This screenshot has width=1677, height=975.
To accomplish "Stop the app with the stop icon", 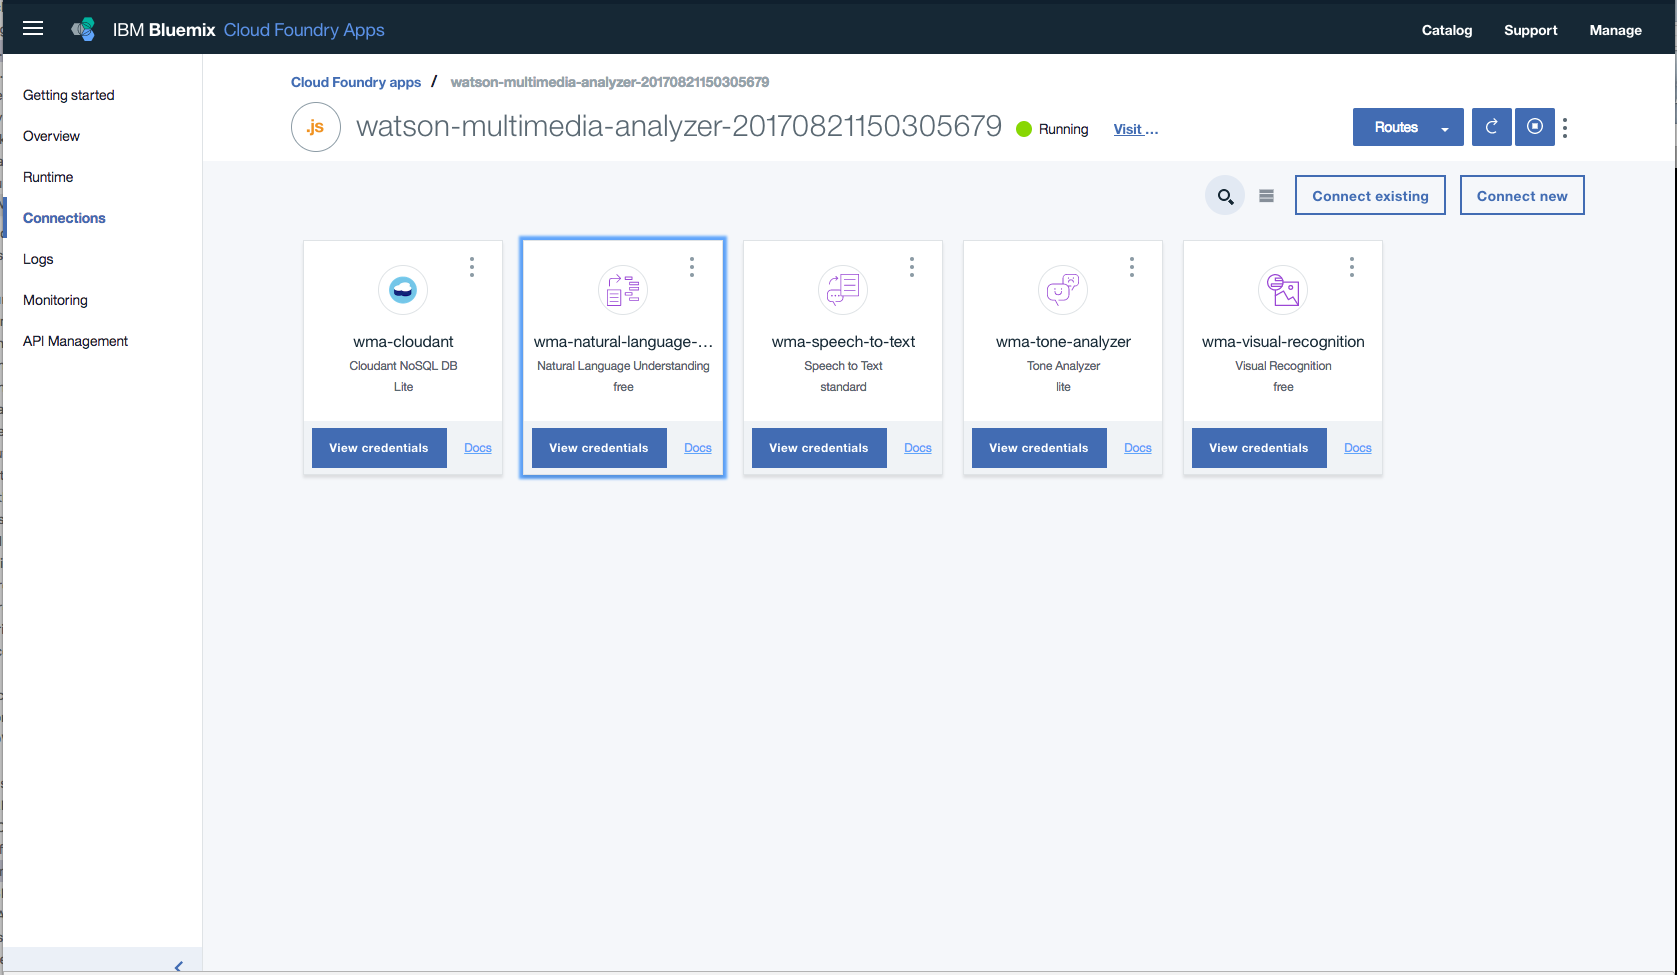I will tap(1535, 127).
